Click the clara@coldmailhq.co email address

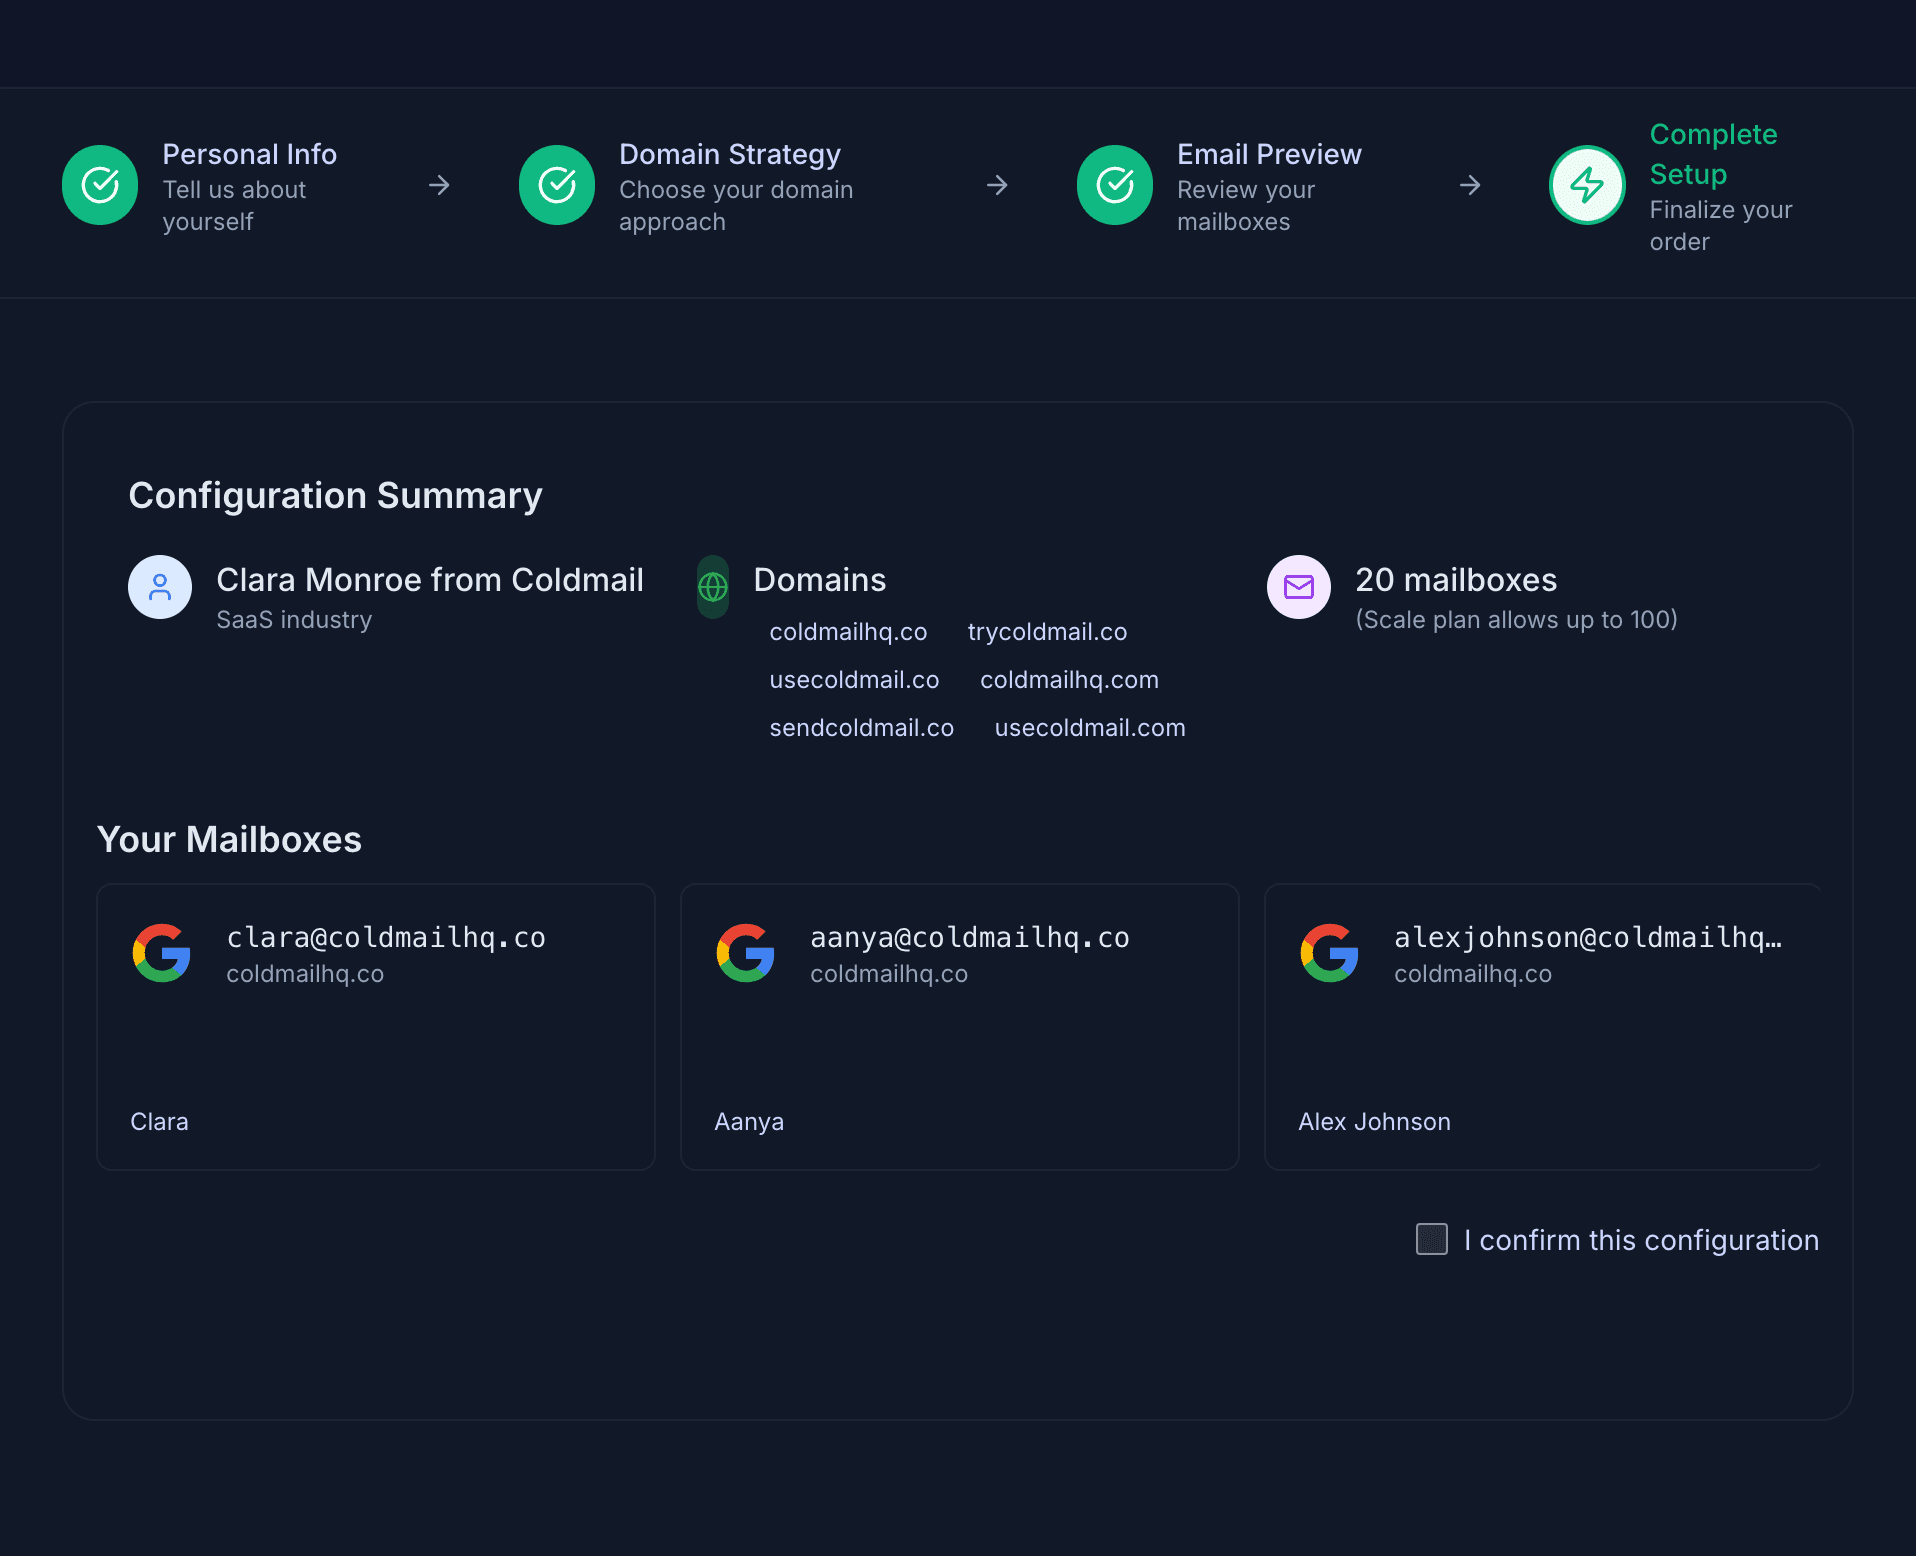point(386,938)
